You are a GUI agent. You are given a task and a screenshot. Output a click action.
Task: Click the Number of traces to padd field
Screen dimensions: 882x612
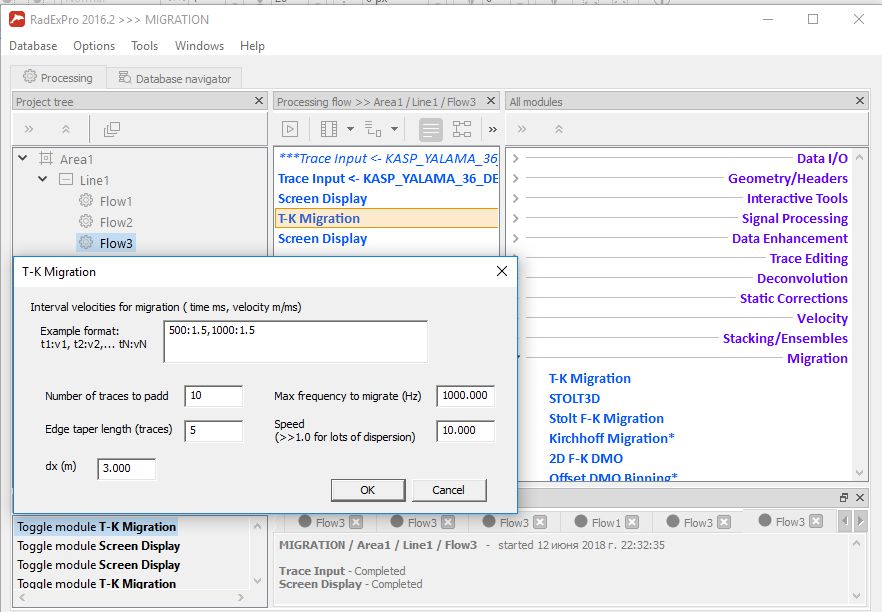(x=214, y=395)
